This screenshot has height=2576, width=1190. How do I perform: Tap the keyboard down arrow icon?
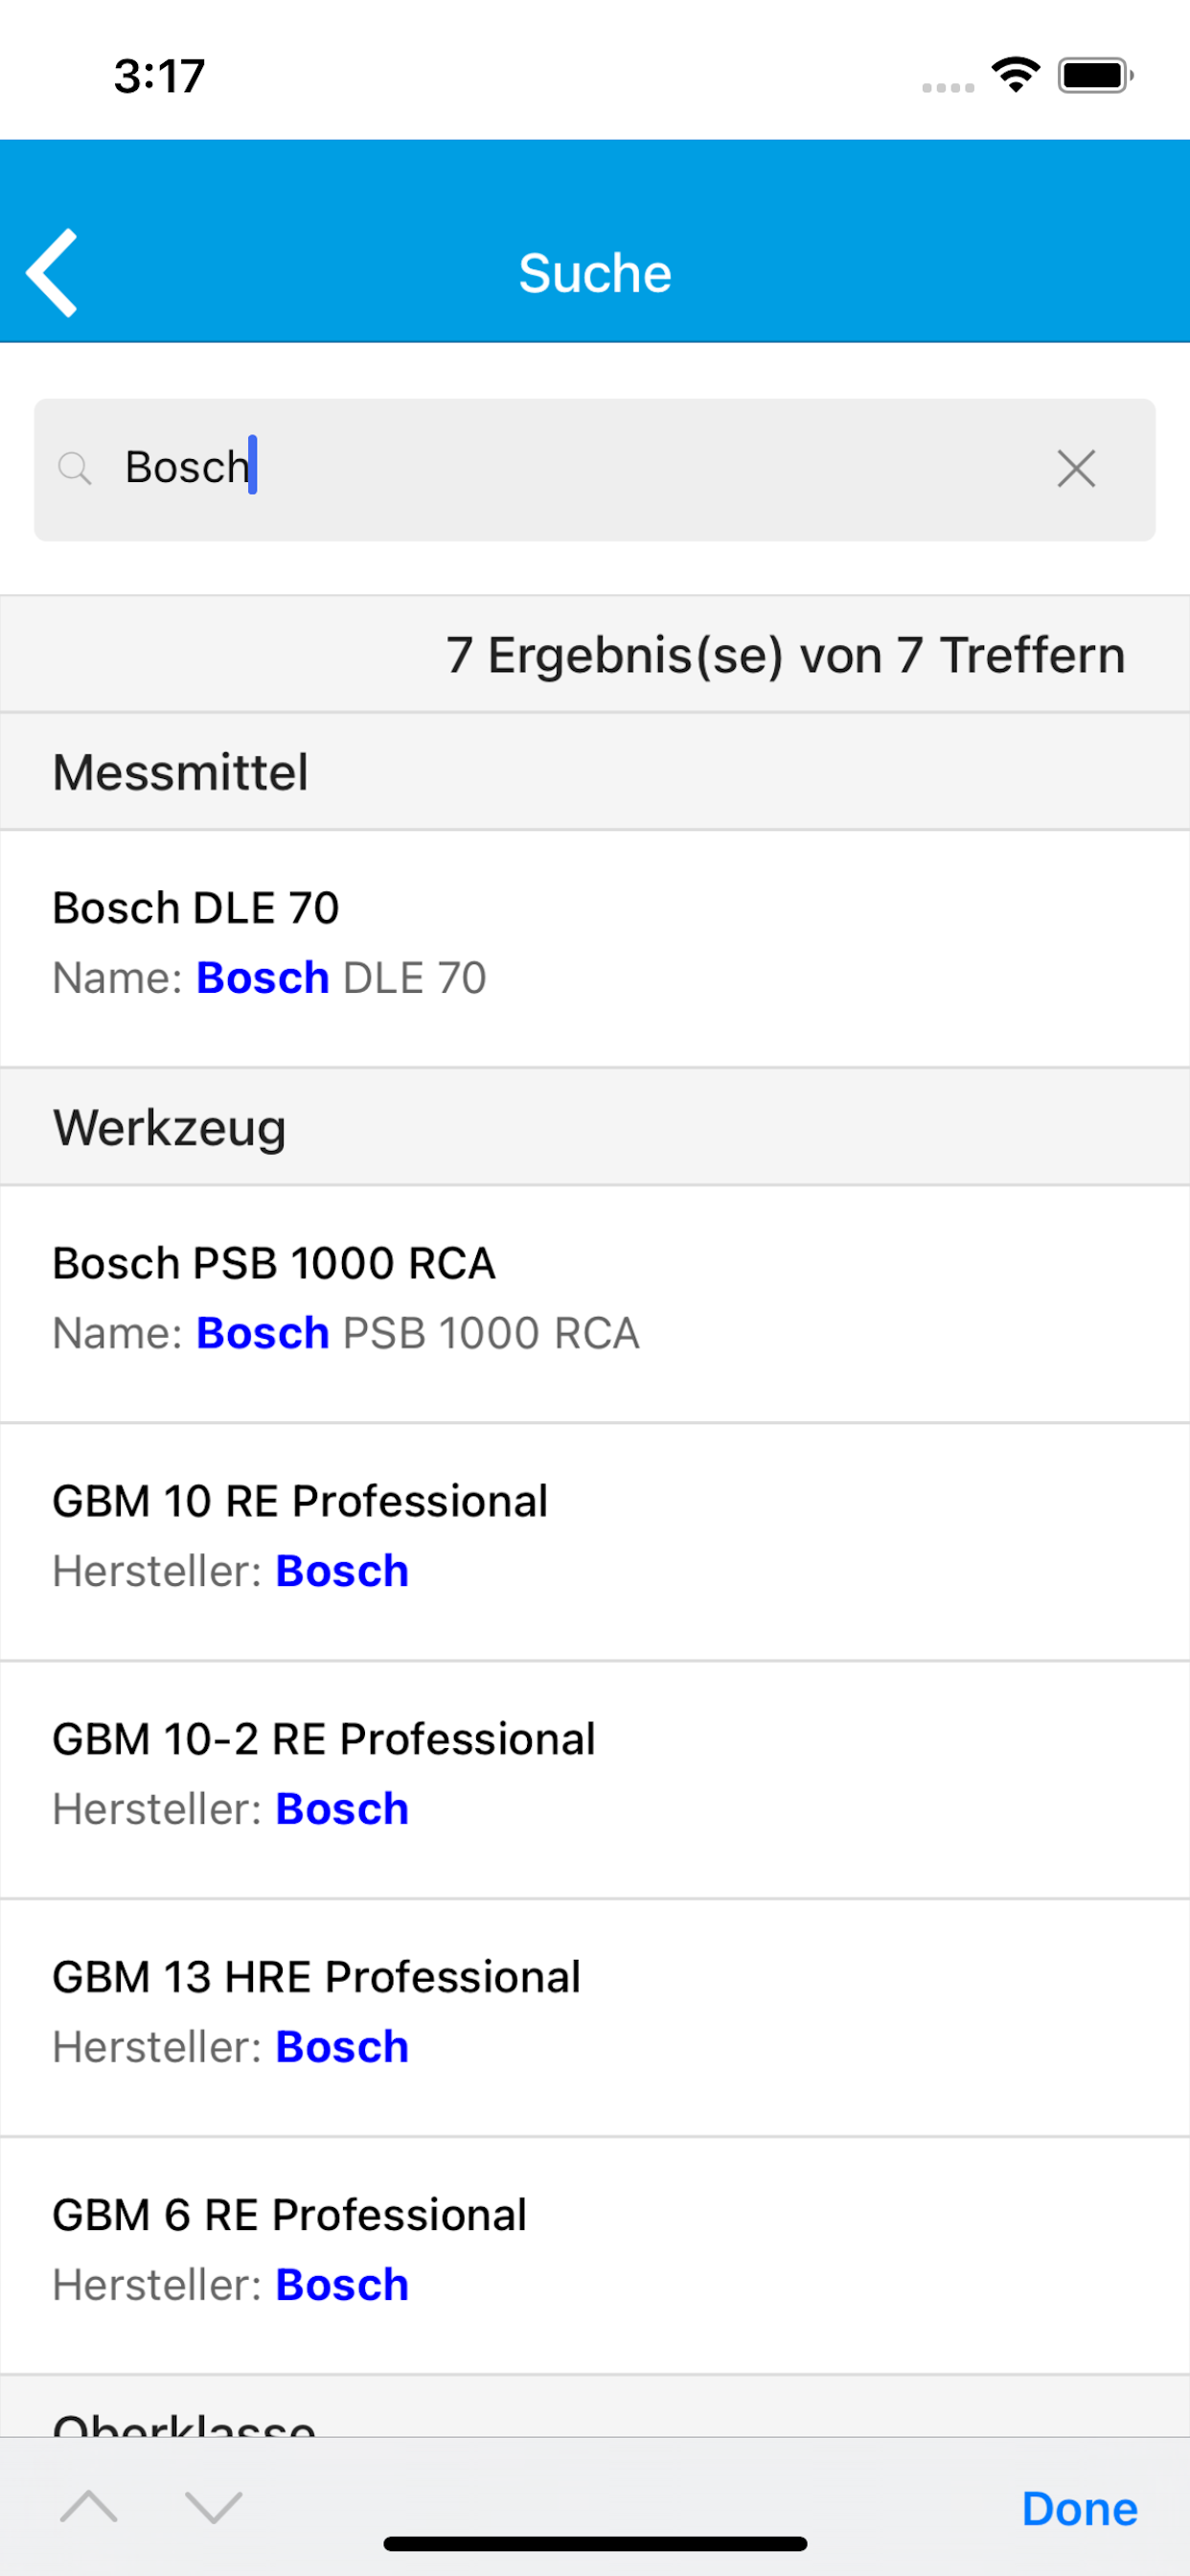tap(214, 2507)
